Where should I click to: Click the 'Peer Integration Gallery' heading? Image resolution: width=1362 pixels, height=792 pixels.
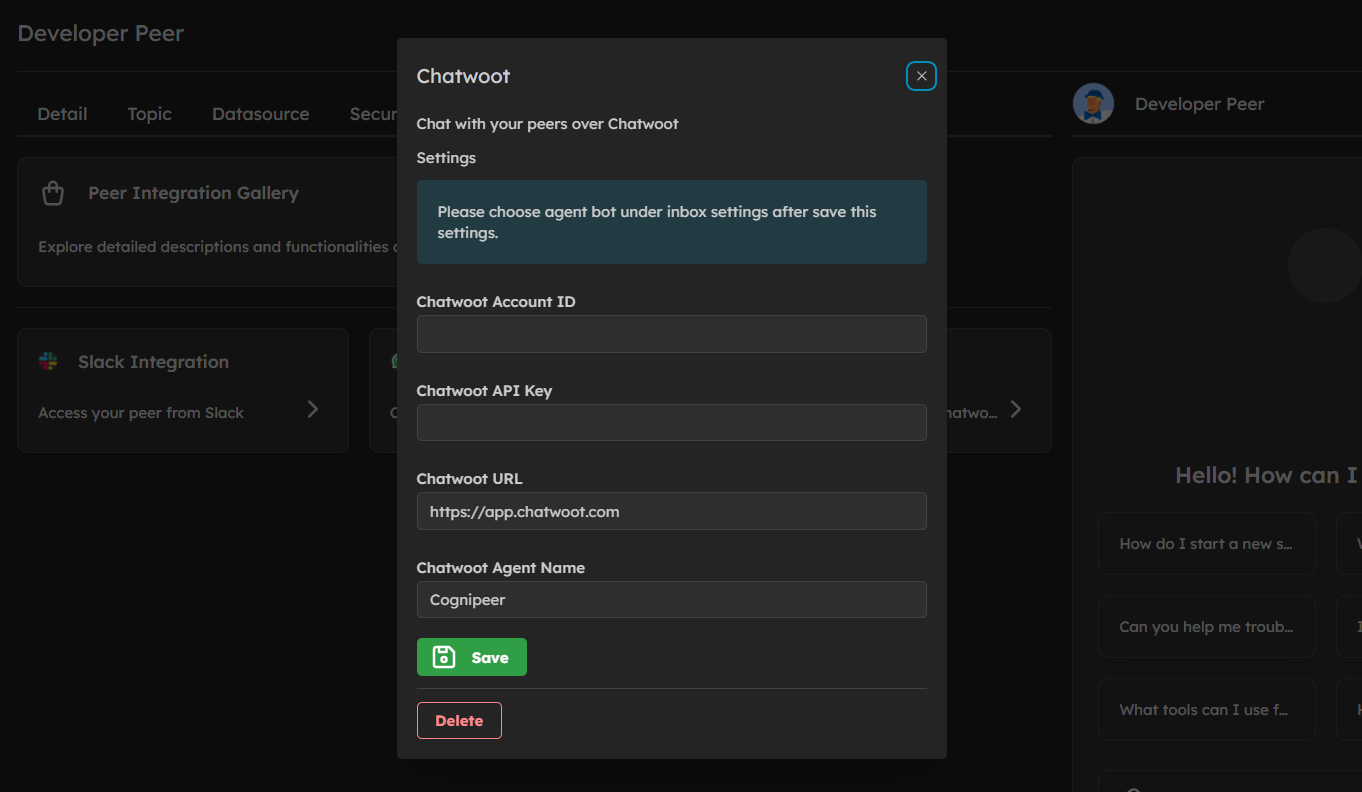coord(193,193)
